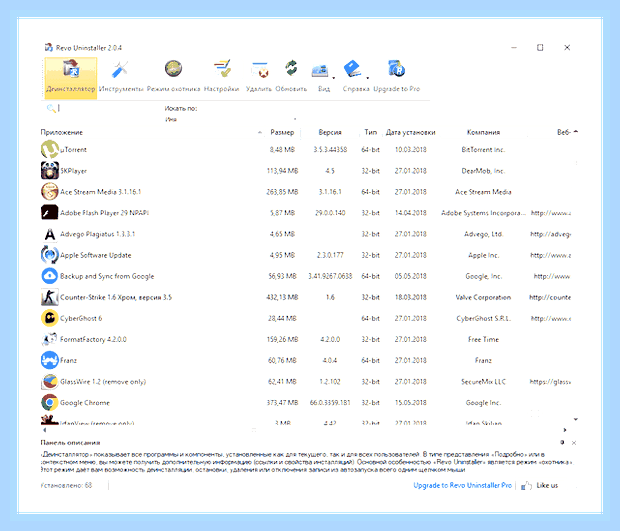
Task: Select the Advego Plagiatus icon
Action: click(49, 234)
